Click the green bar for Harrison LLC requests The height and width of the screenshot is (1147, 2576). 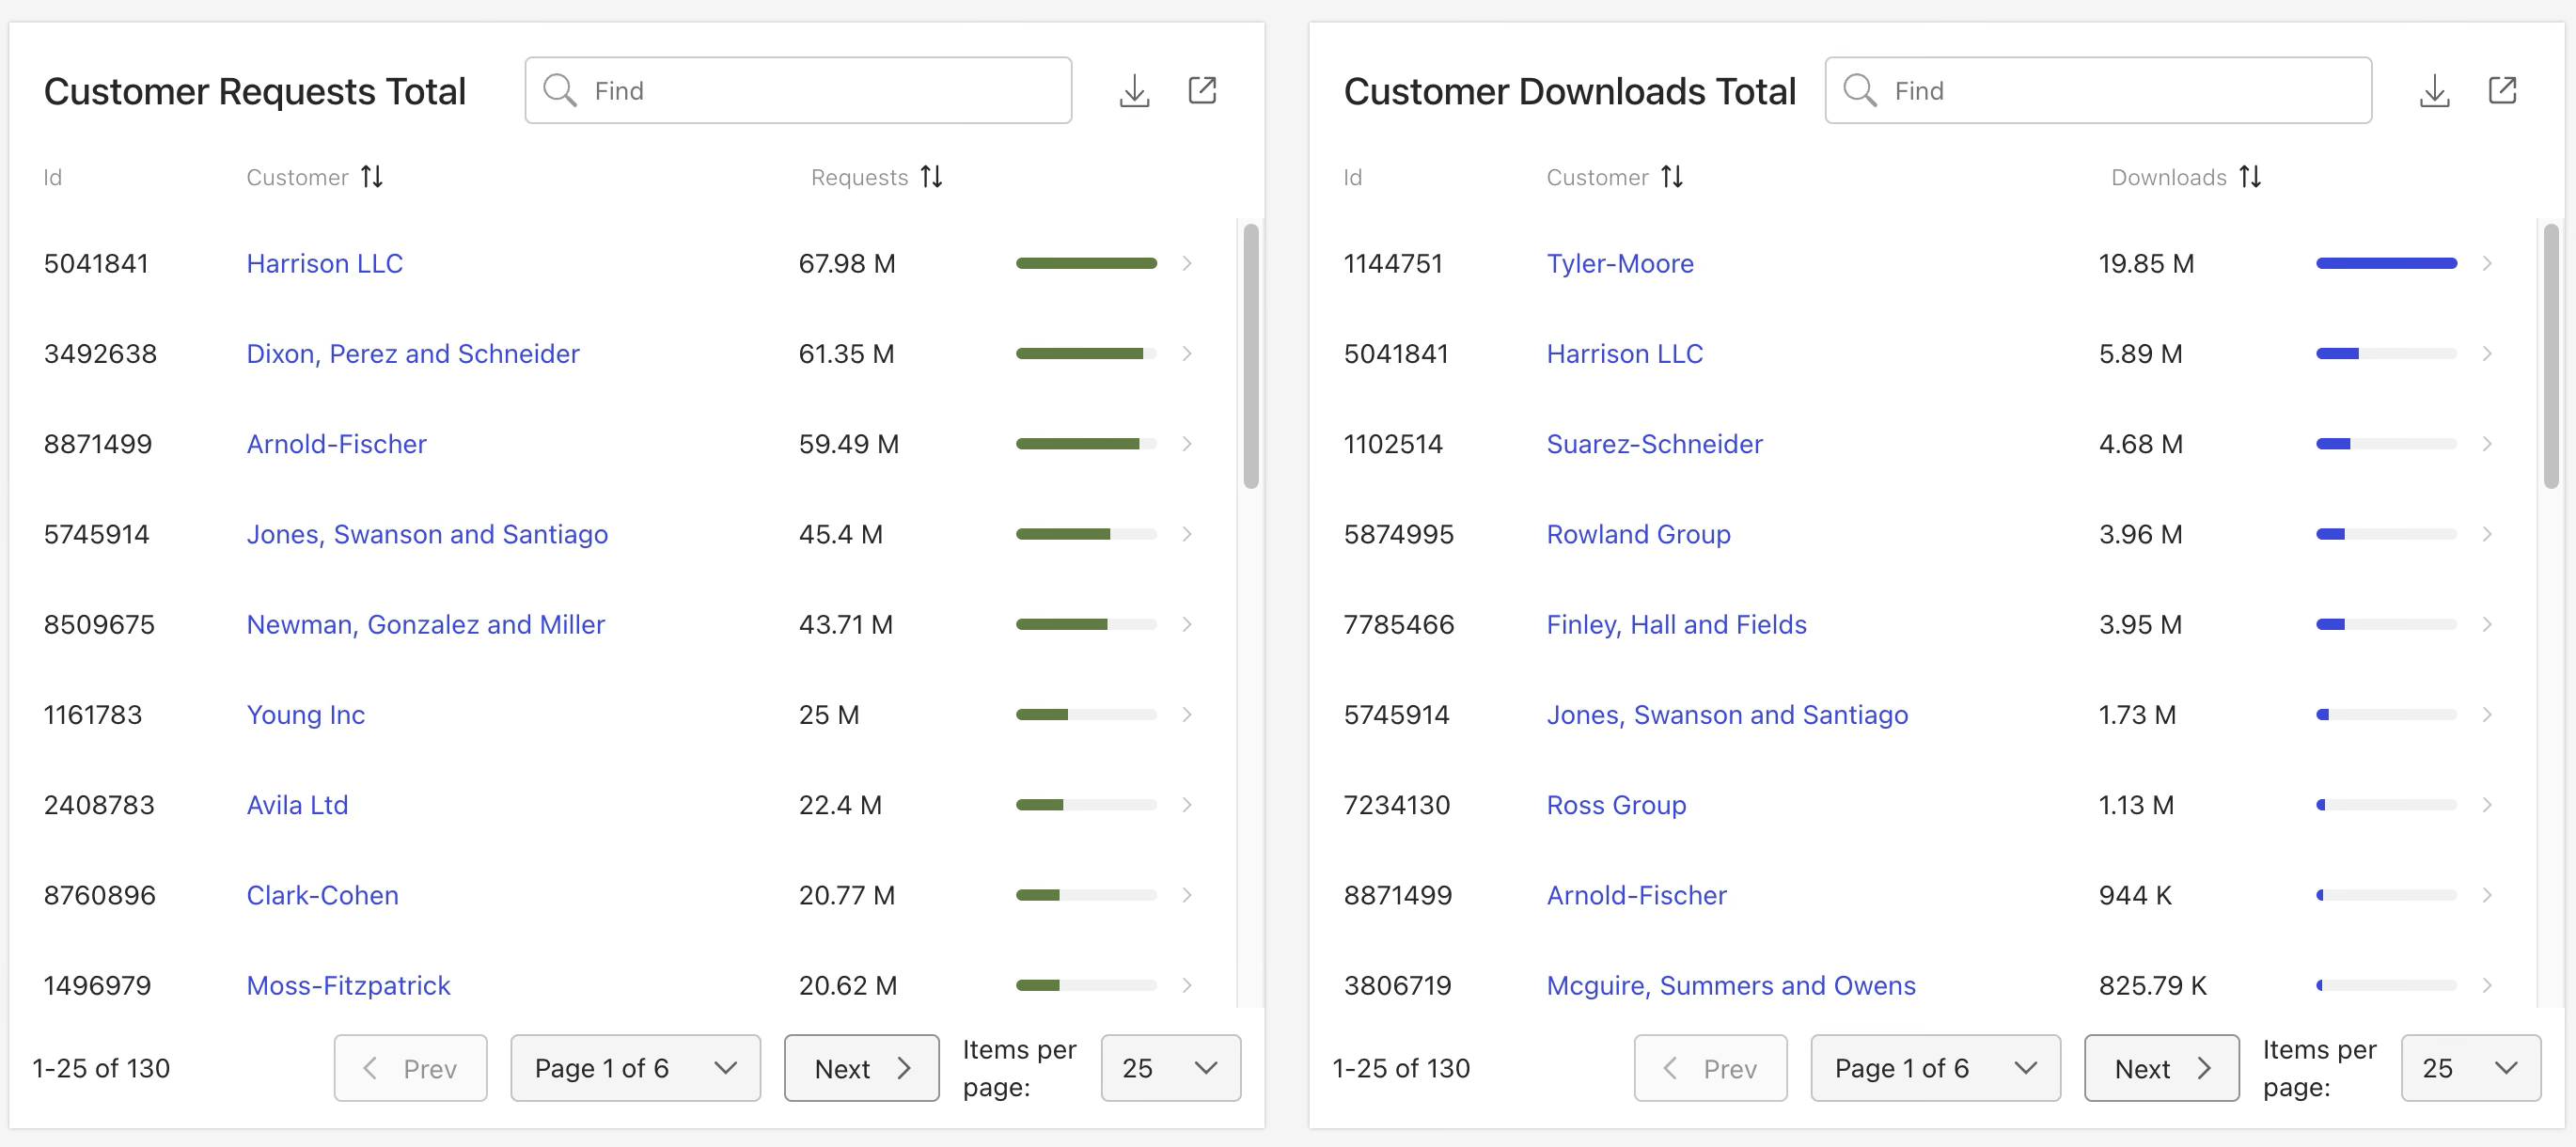(1086, 264)
